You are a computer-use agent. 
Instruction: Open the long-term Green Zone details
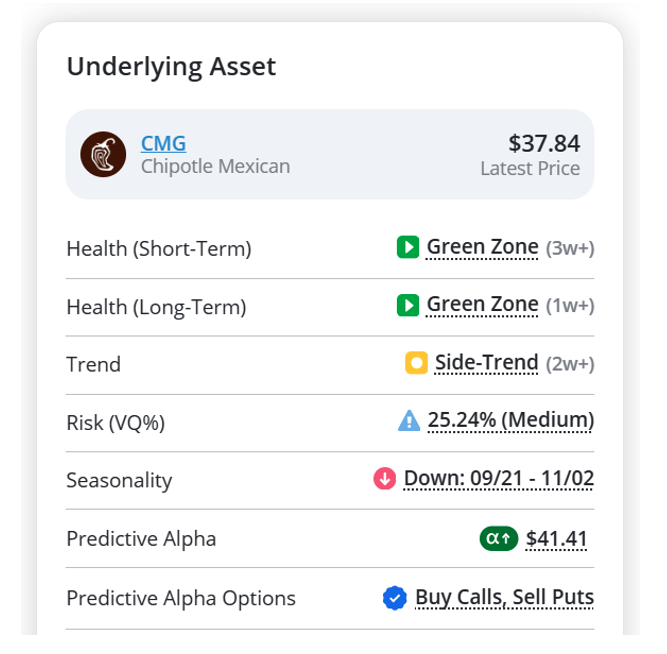482,305
